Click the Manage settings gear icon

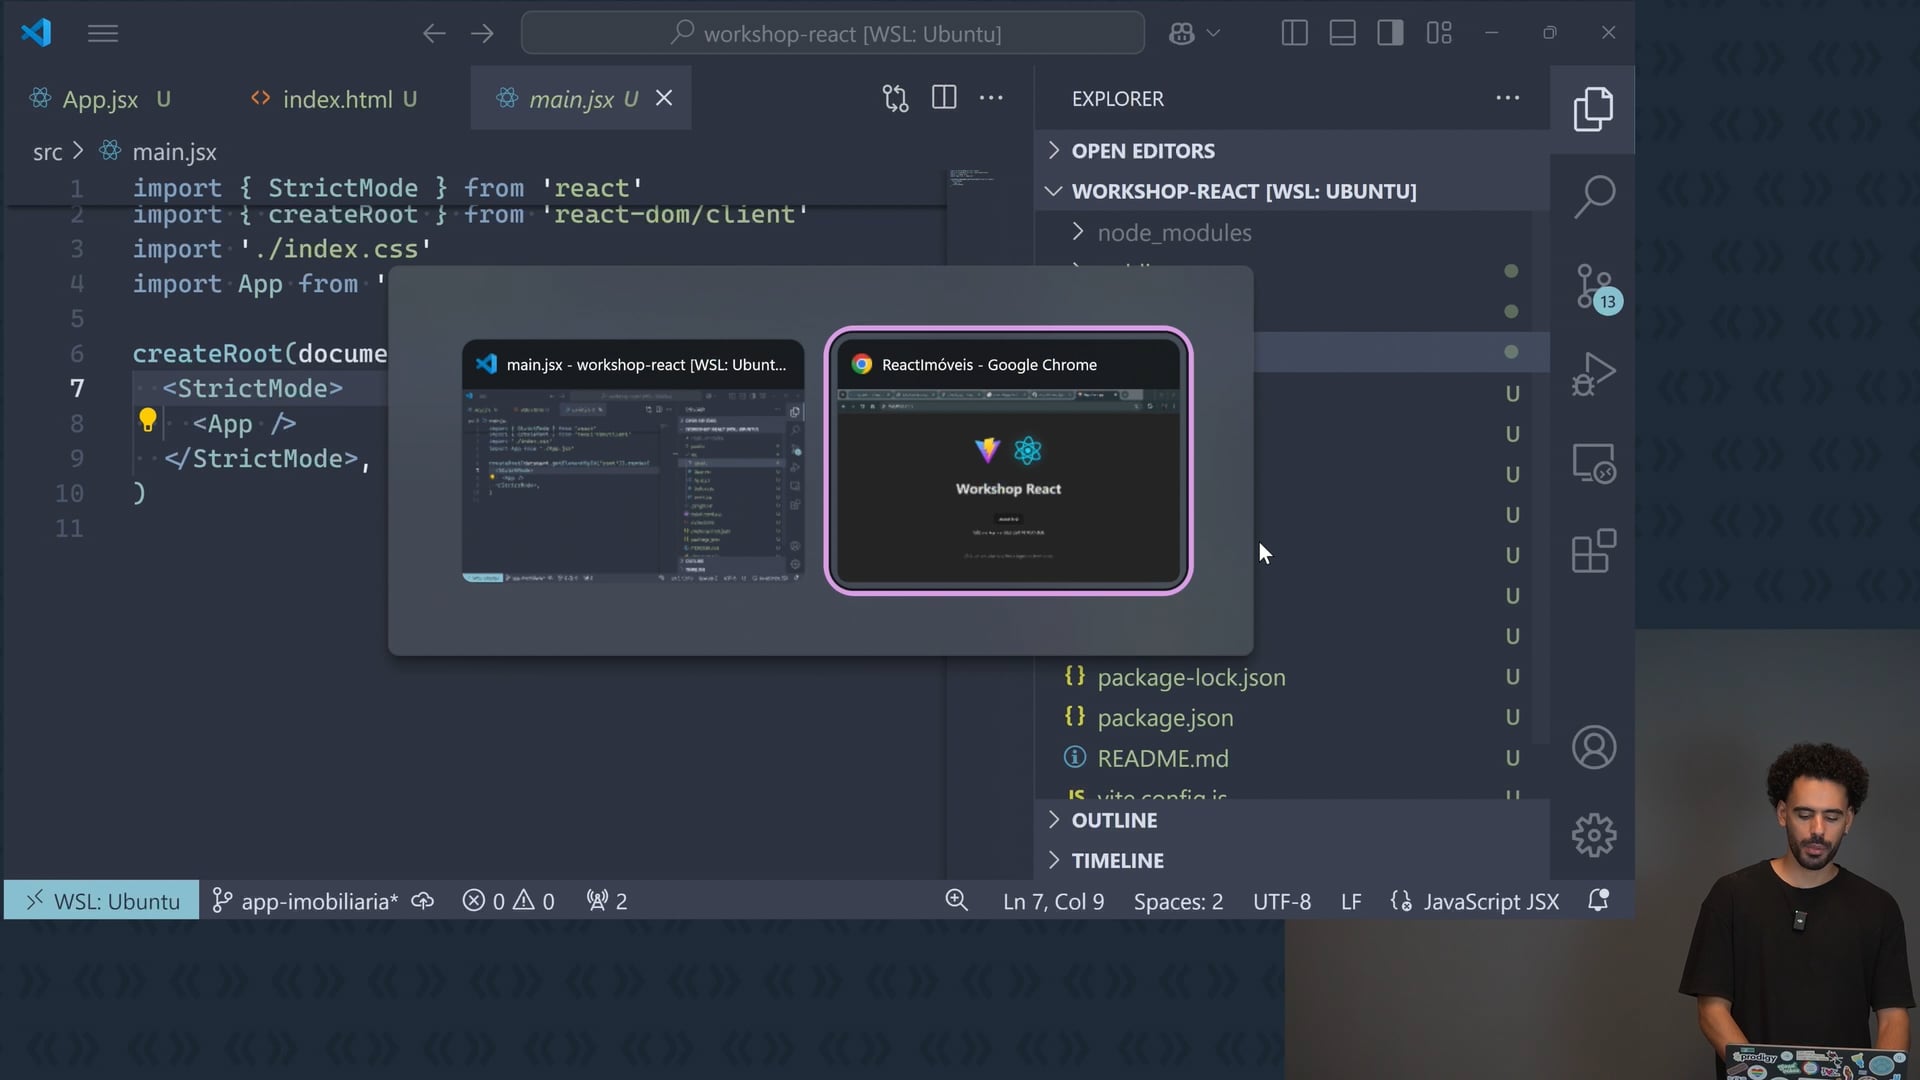click(1593, 835)
